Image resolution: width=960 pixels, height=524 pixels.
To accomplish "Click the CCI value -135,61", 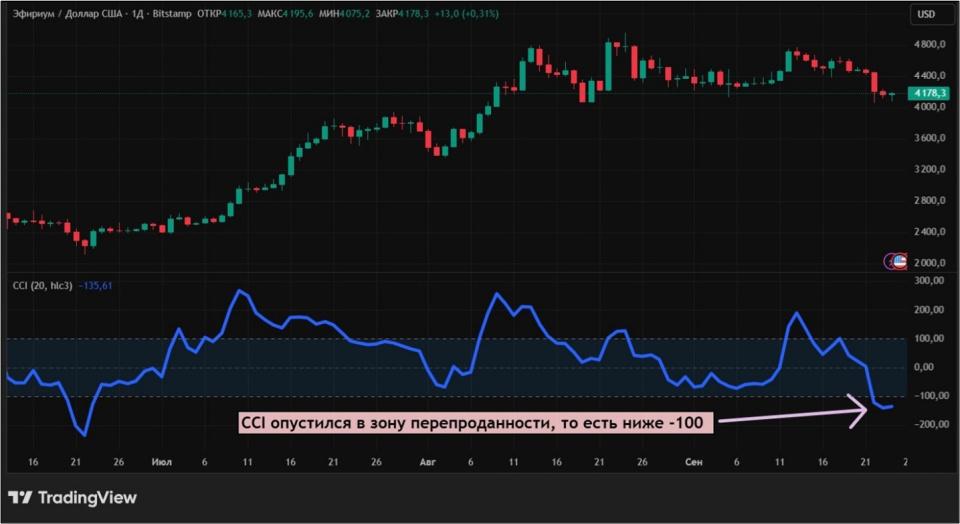I will (98, 287).
